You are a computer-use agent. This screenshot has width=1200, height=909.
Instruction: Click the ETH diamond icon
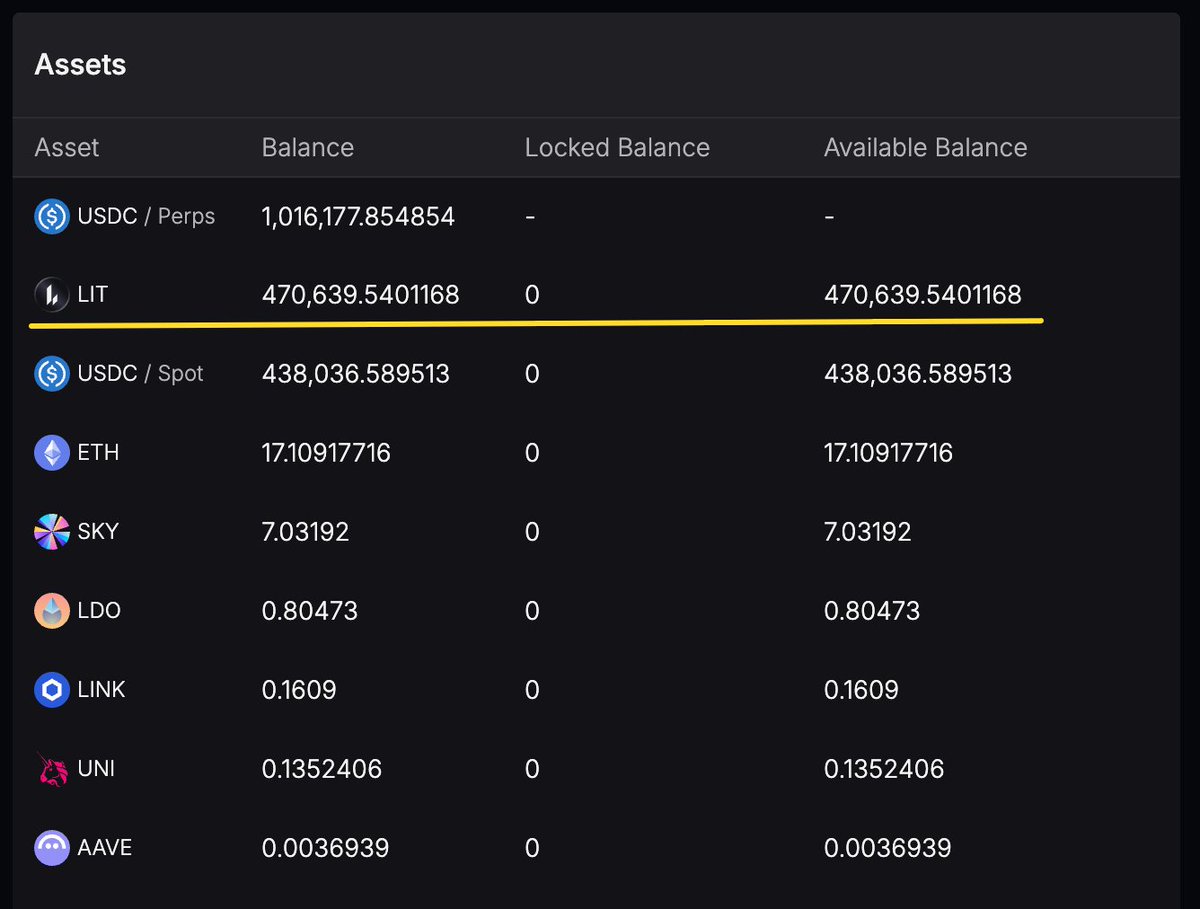(52, 453)
